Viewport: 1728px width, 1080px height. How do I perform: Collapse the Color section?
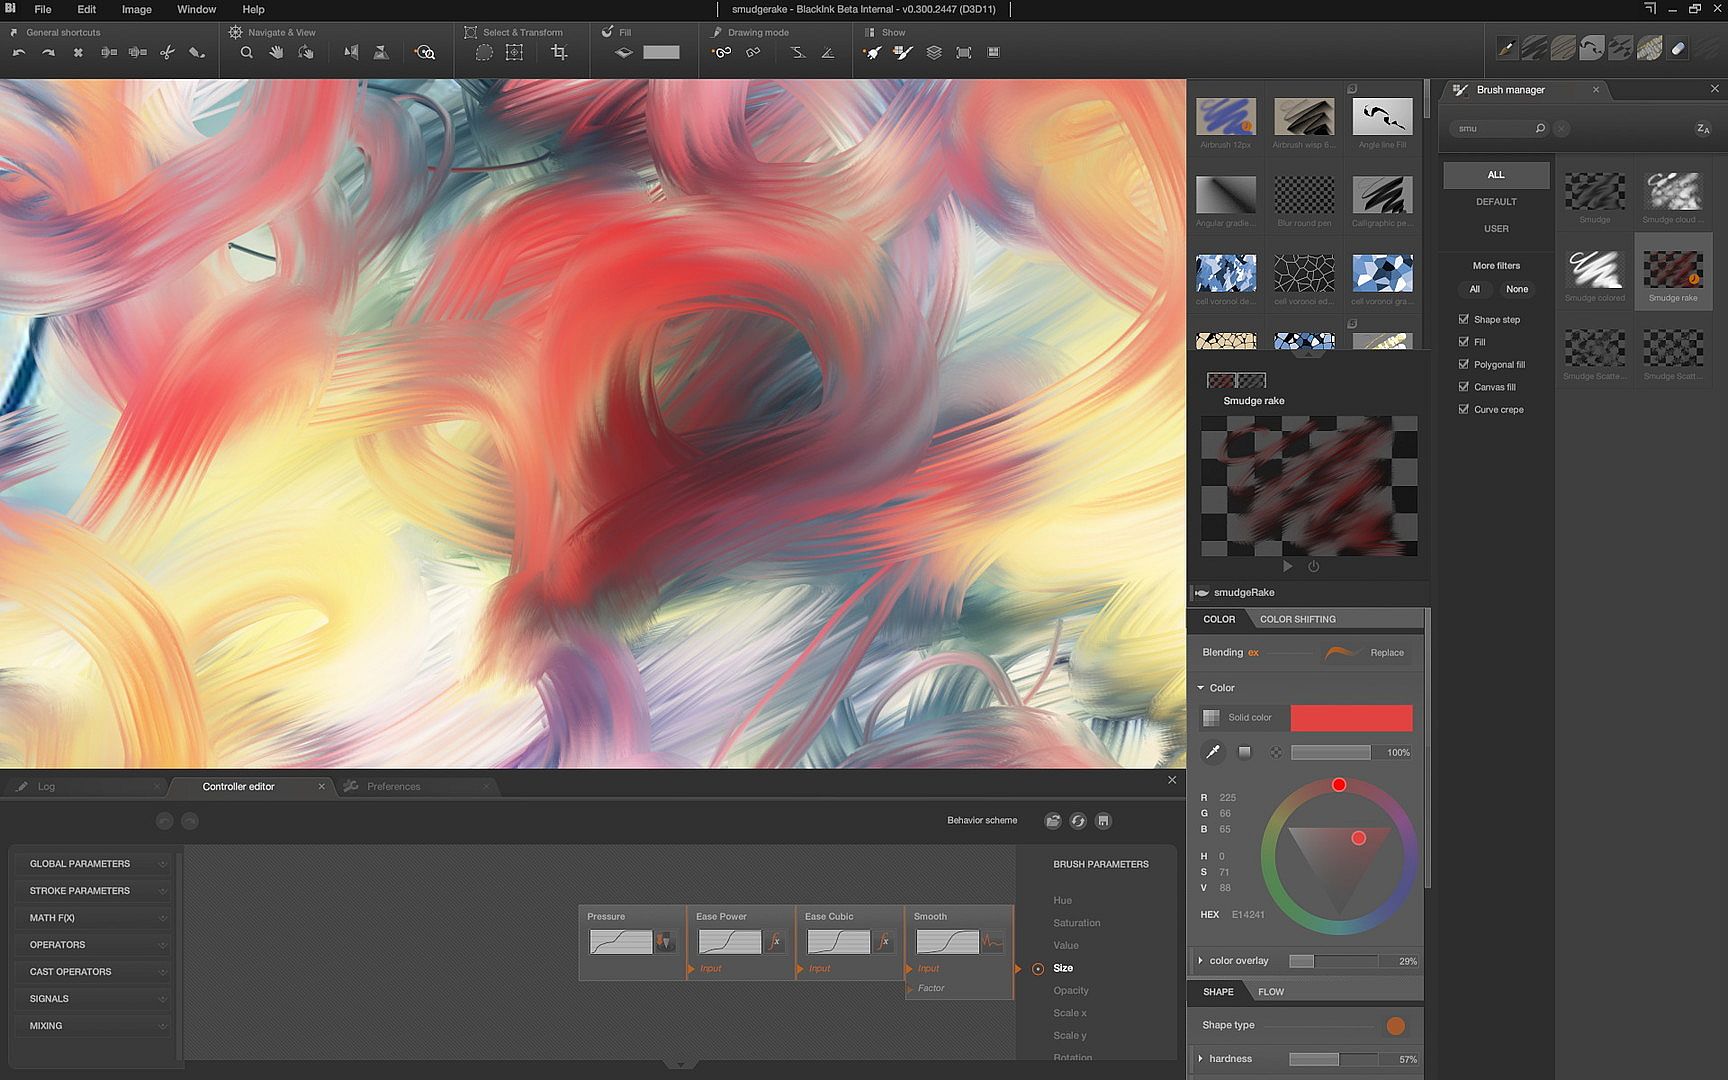pyautogui.click(x=1201, y=688)
